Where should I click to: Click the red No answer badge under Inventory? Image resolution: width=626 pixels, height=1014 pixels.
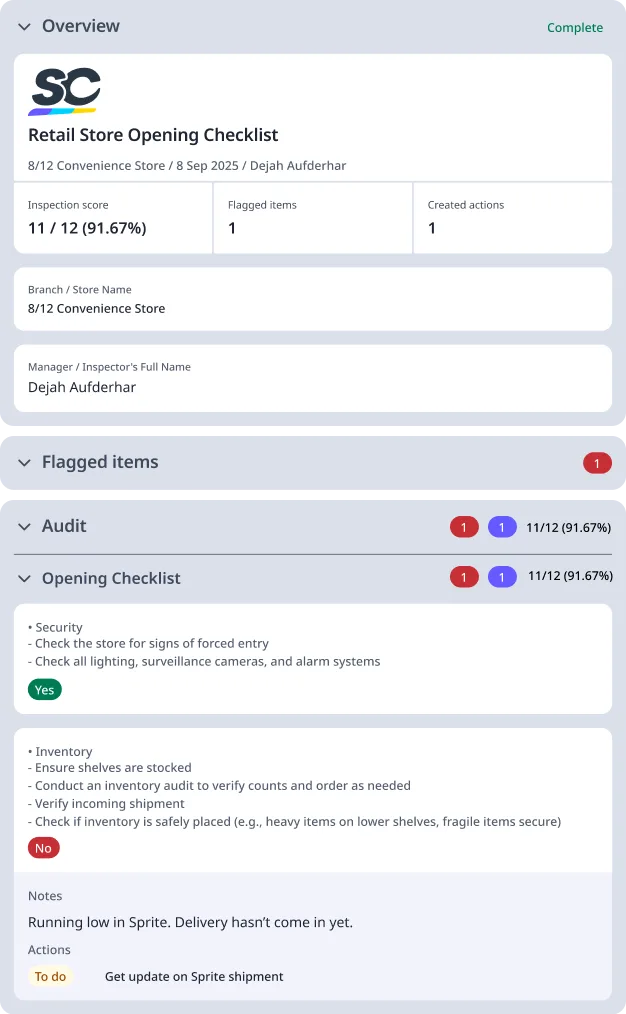pyautogui.click(x=43, y=847)
